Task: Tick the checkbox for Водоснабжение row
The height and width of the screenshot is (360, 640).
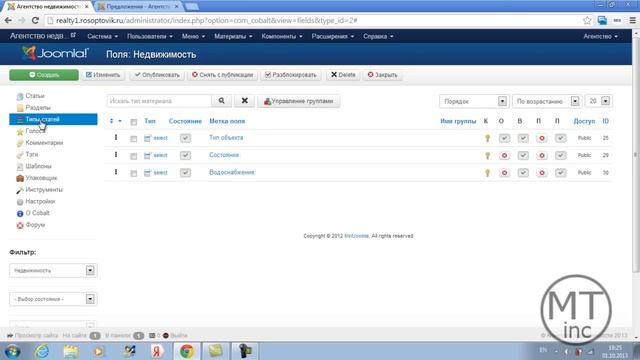Action: tap(133, 173)
